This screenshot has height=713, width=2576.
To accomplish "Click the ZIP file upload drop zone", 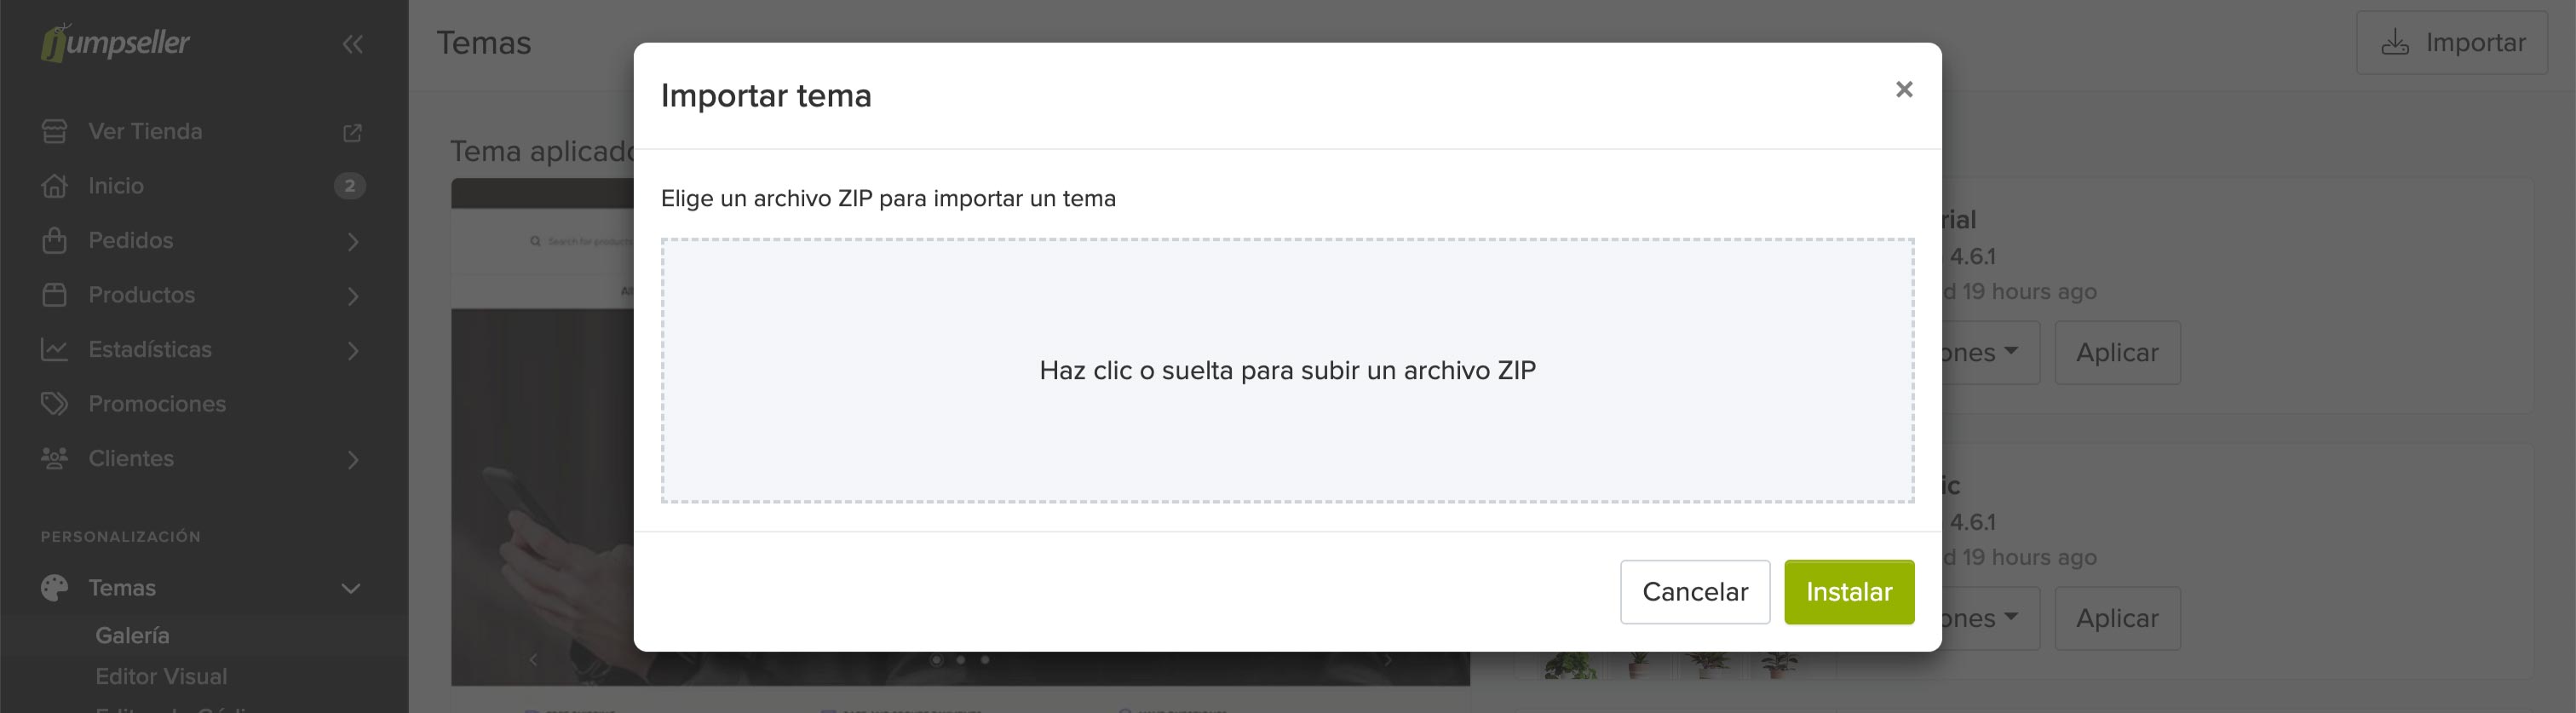I will 1287,370.
